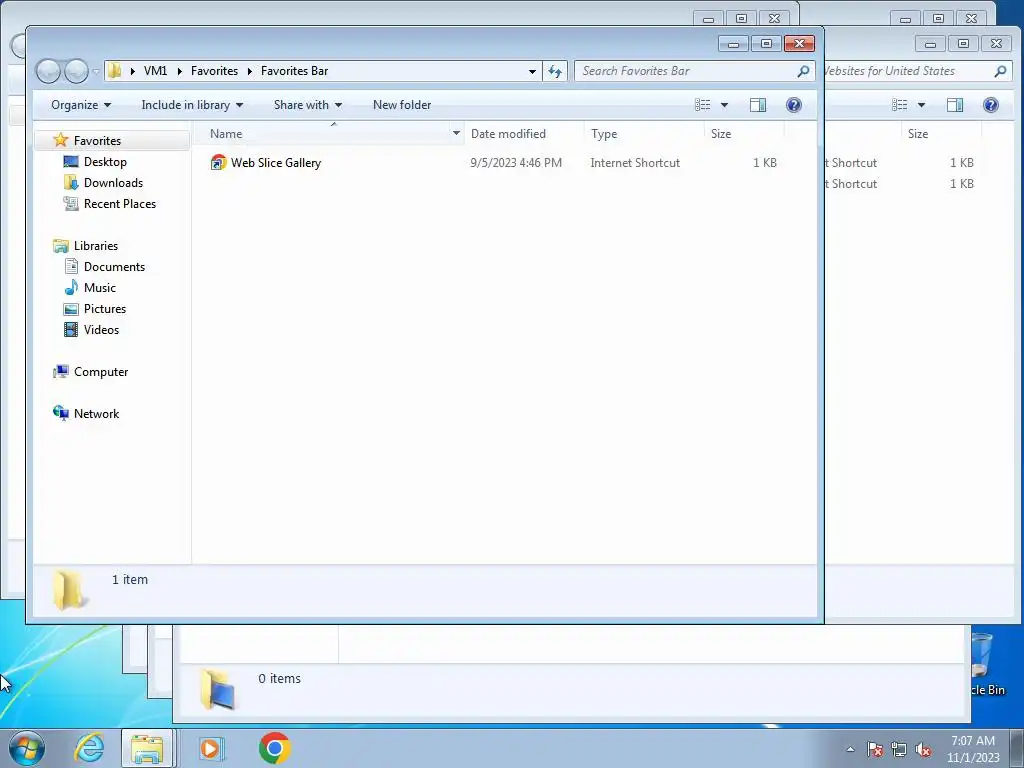Click the Videos film strip icon
This screenshot has height=768, width=1024.
pyautogui.click(x=71, y=329)
